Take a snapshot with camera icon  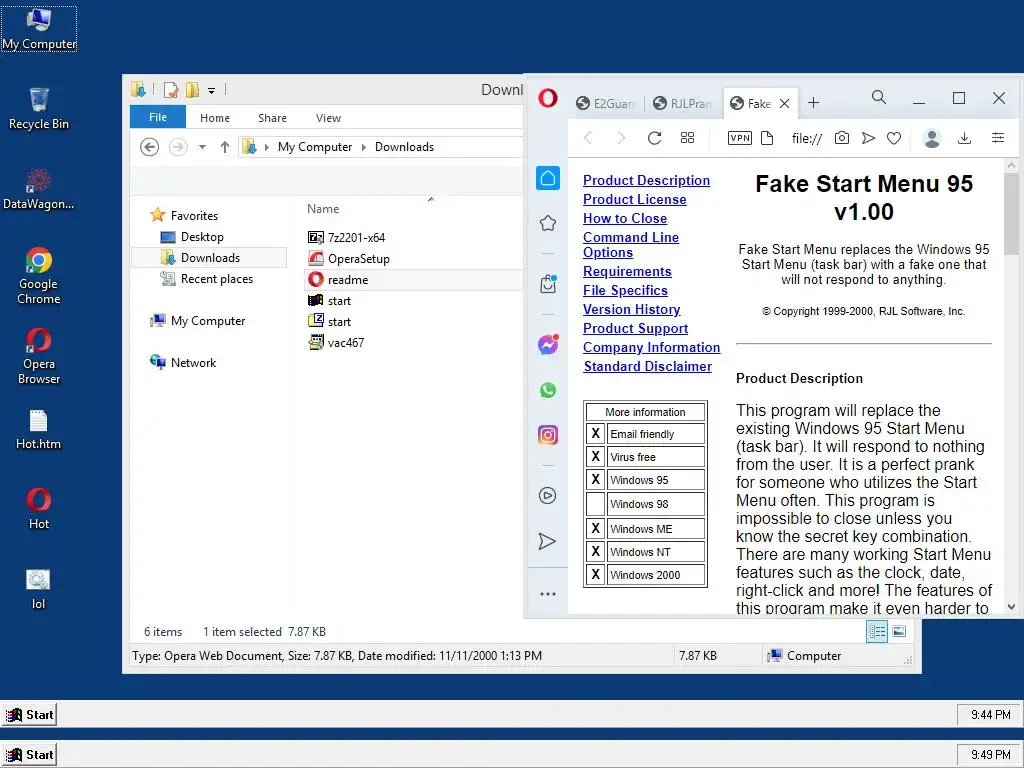pyautogui.click(x=842, y=138)
